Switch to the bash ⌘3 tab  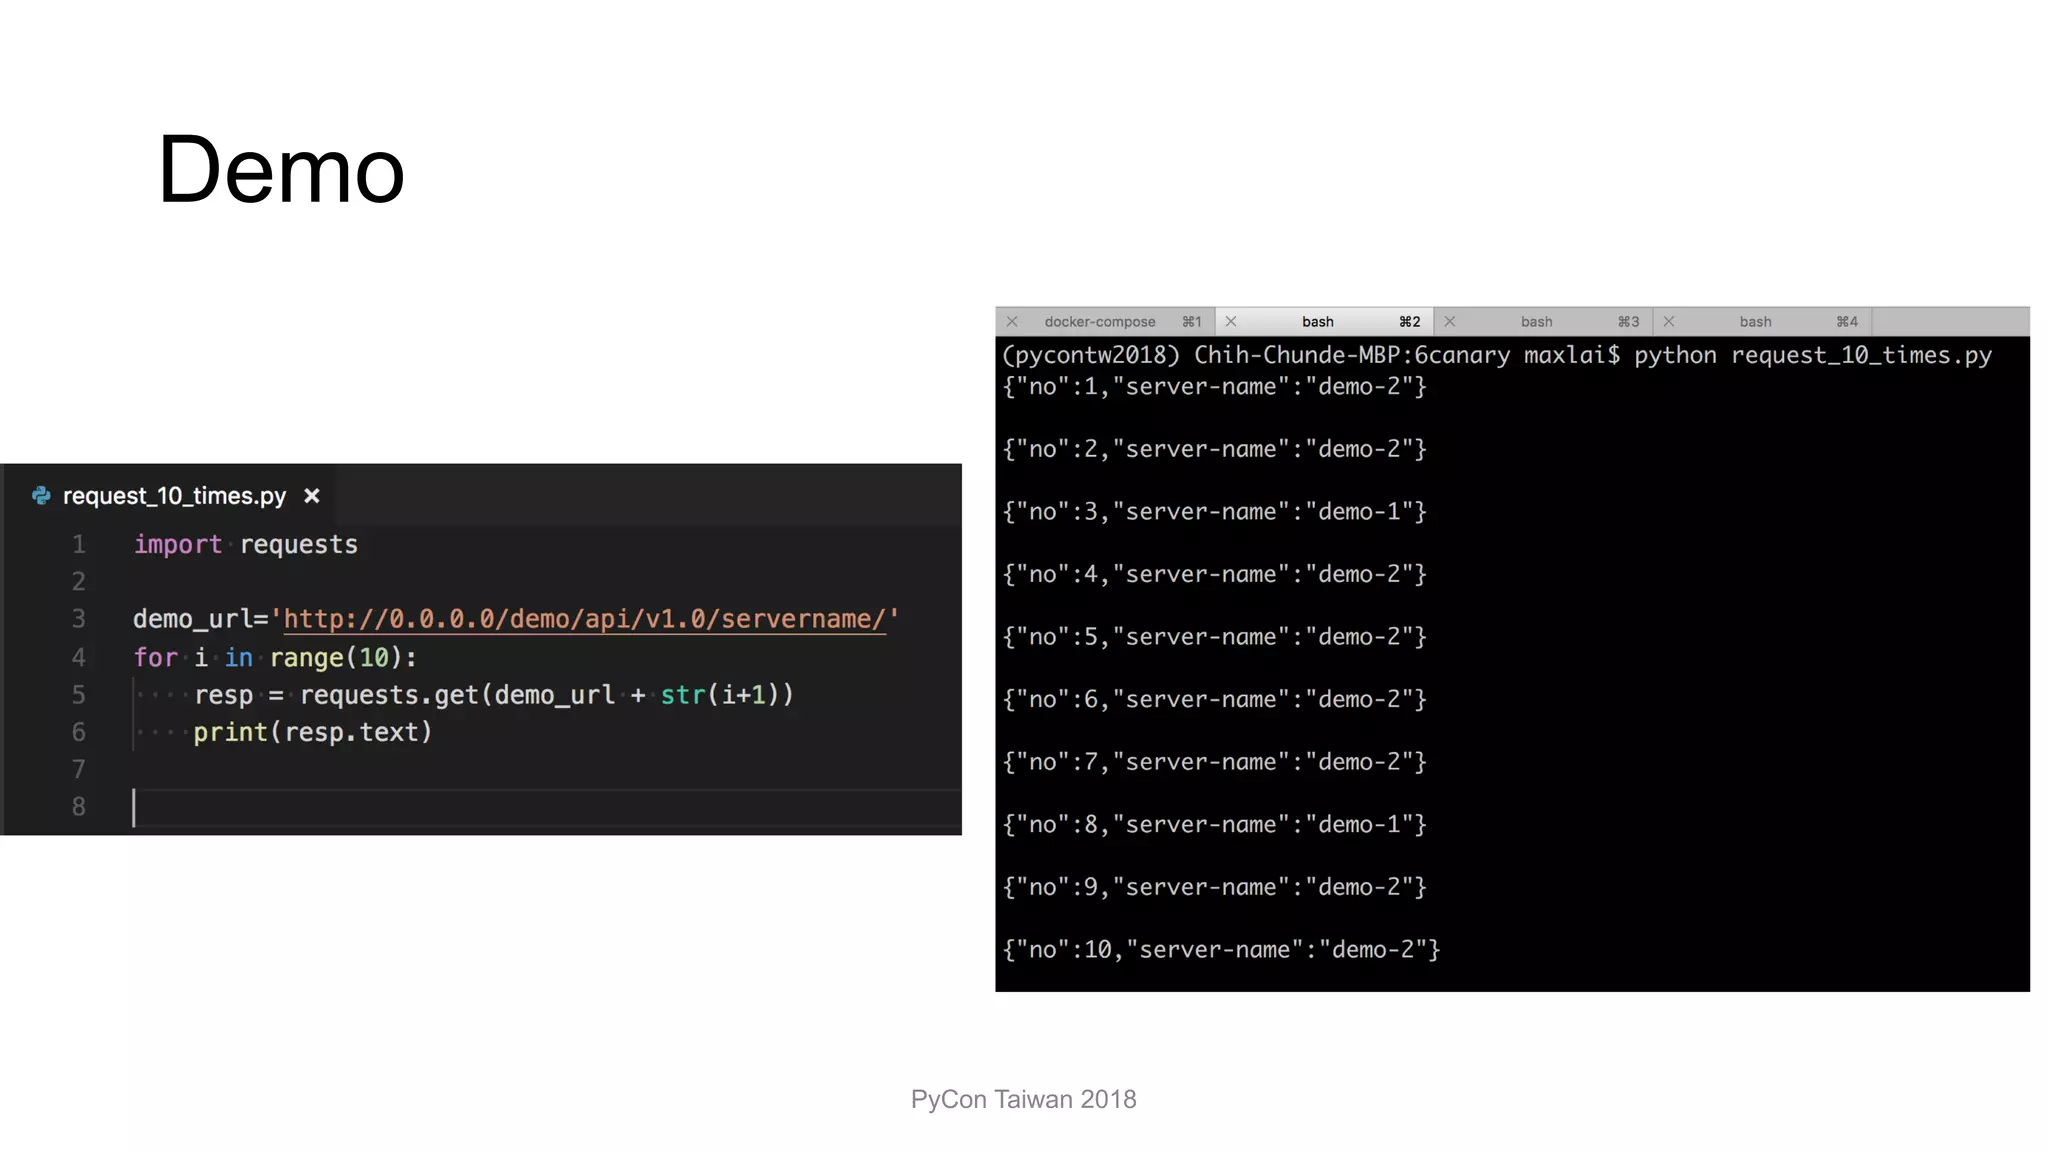(1537, 322)
